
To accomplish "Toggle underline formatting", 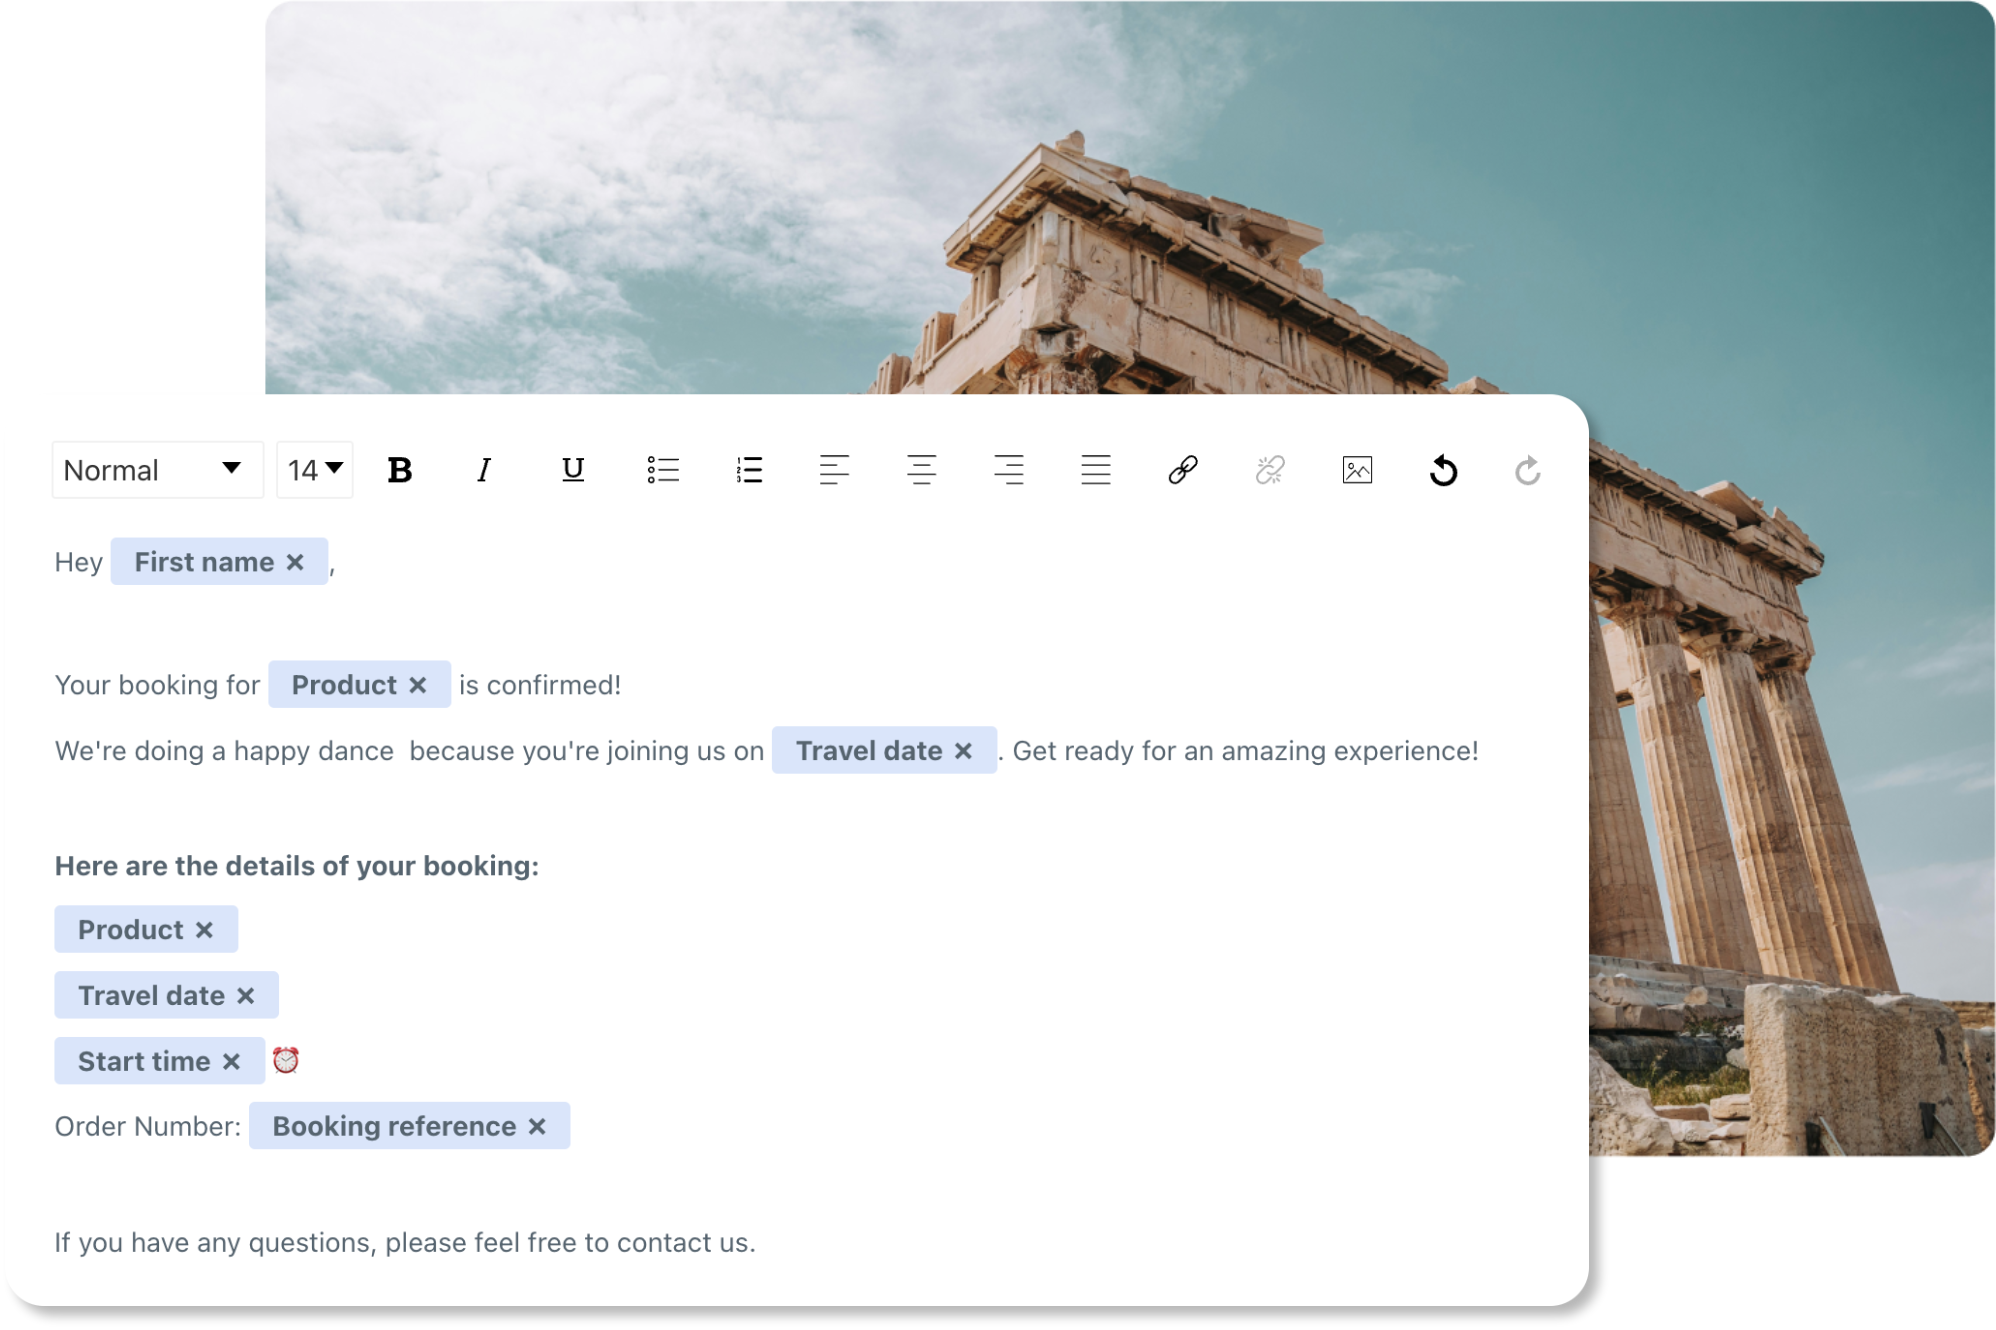I will tap(572, 470).
